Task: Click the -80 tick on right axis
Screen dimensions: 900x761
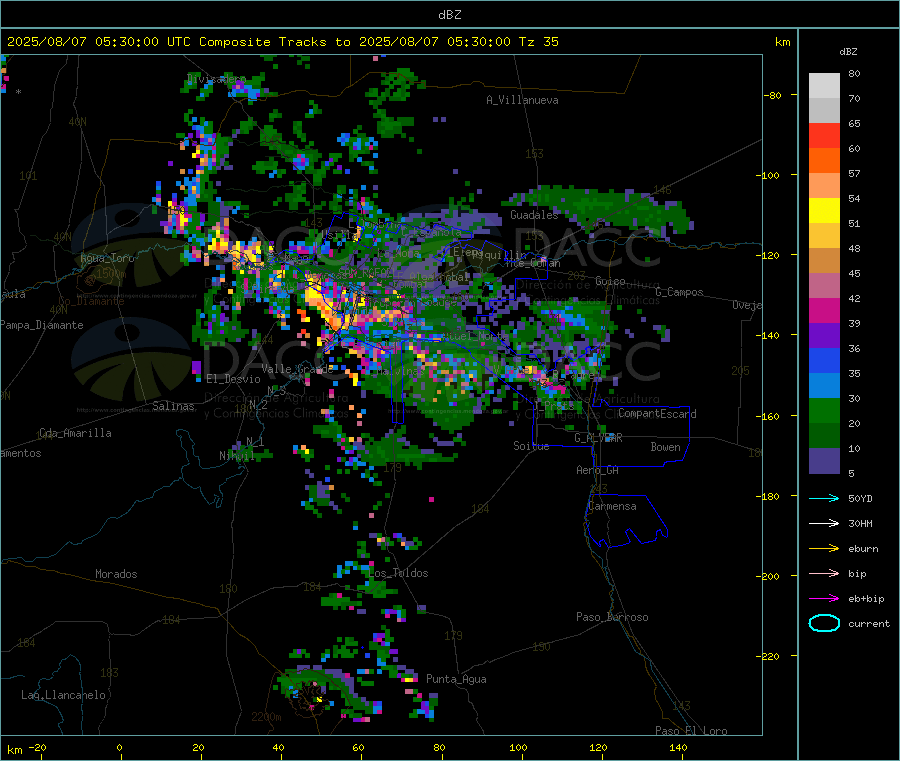Action: pyautogui.click(x=773, y=95)
